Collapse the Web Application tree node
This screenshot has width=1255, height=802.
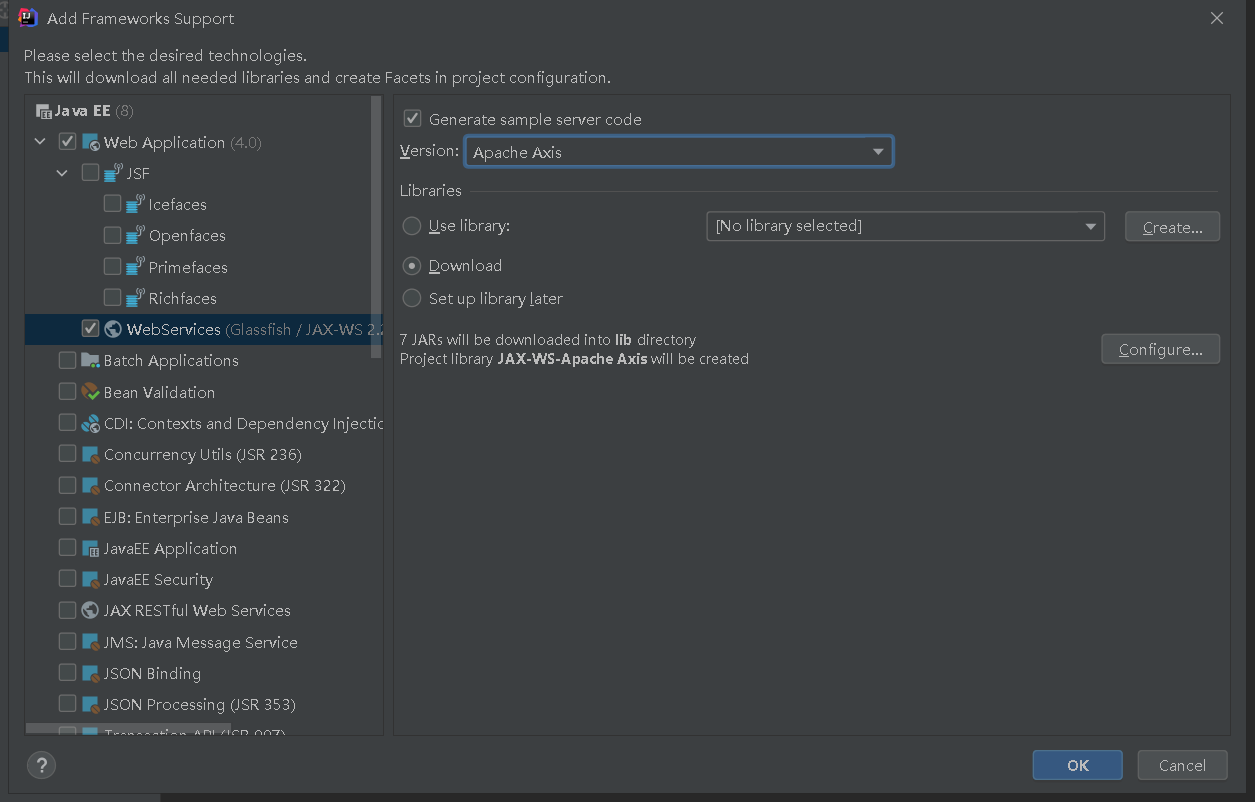click(x=40, y=142)
